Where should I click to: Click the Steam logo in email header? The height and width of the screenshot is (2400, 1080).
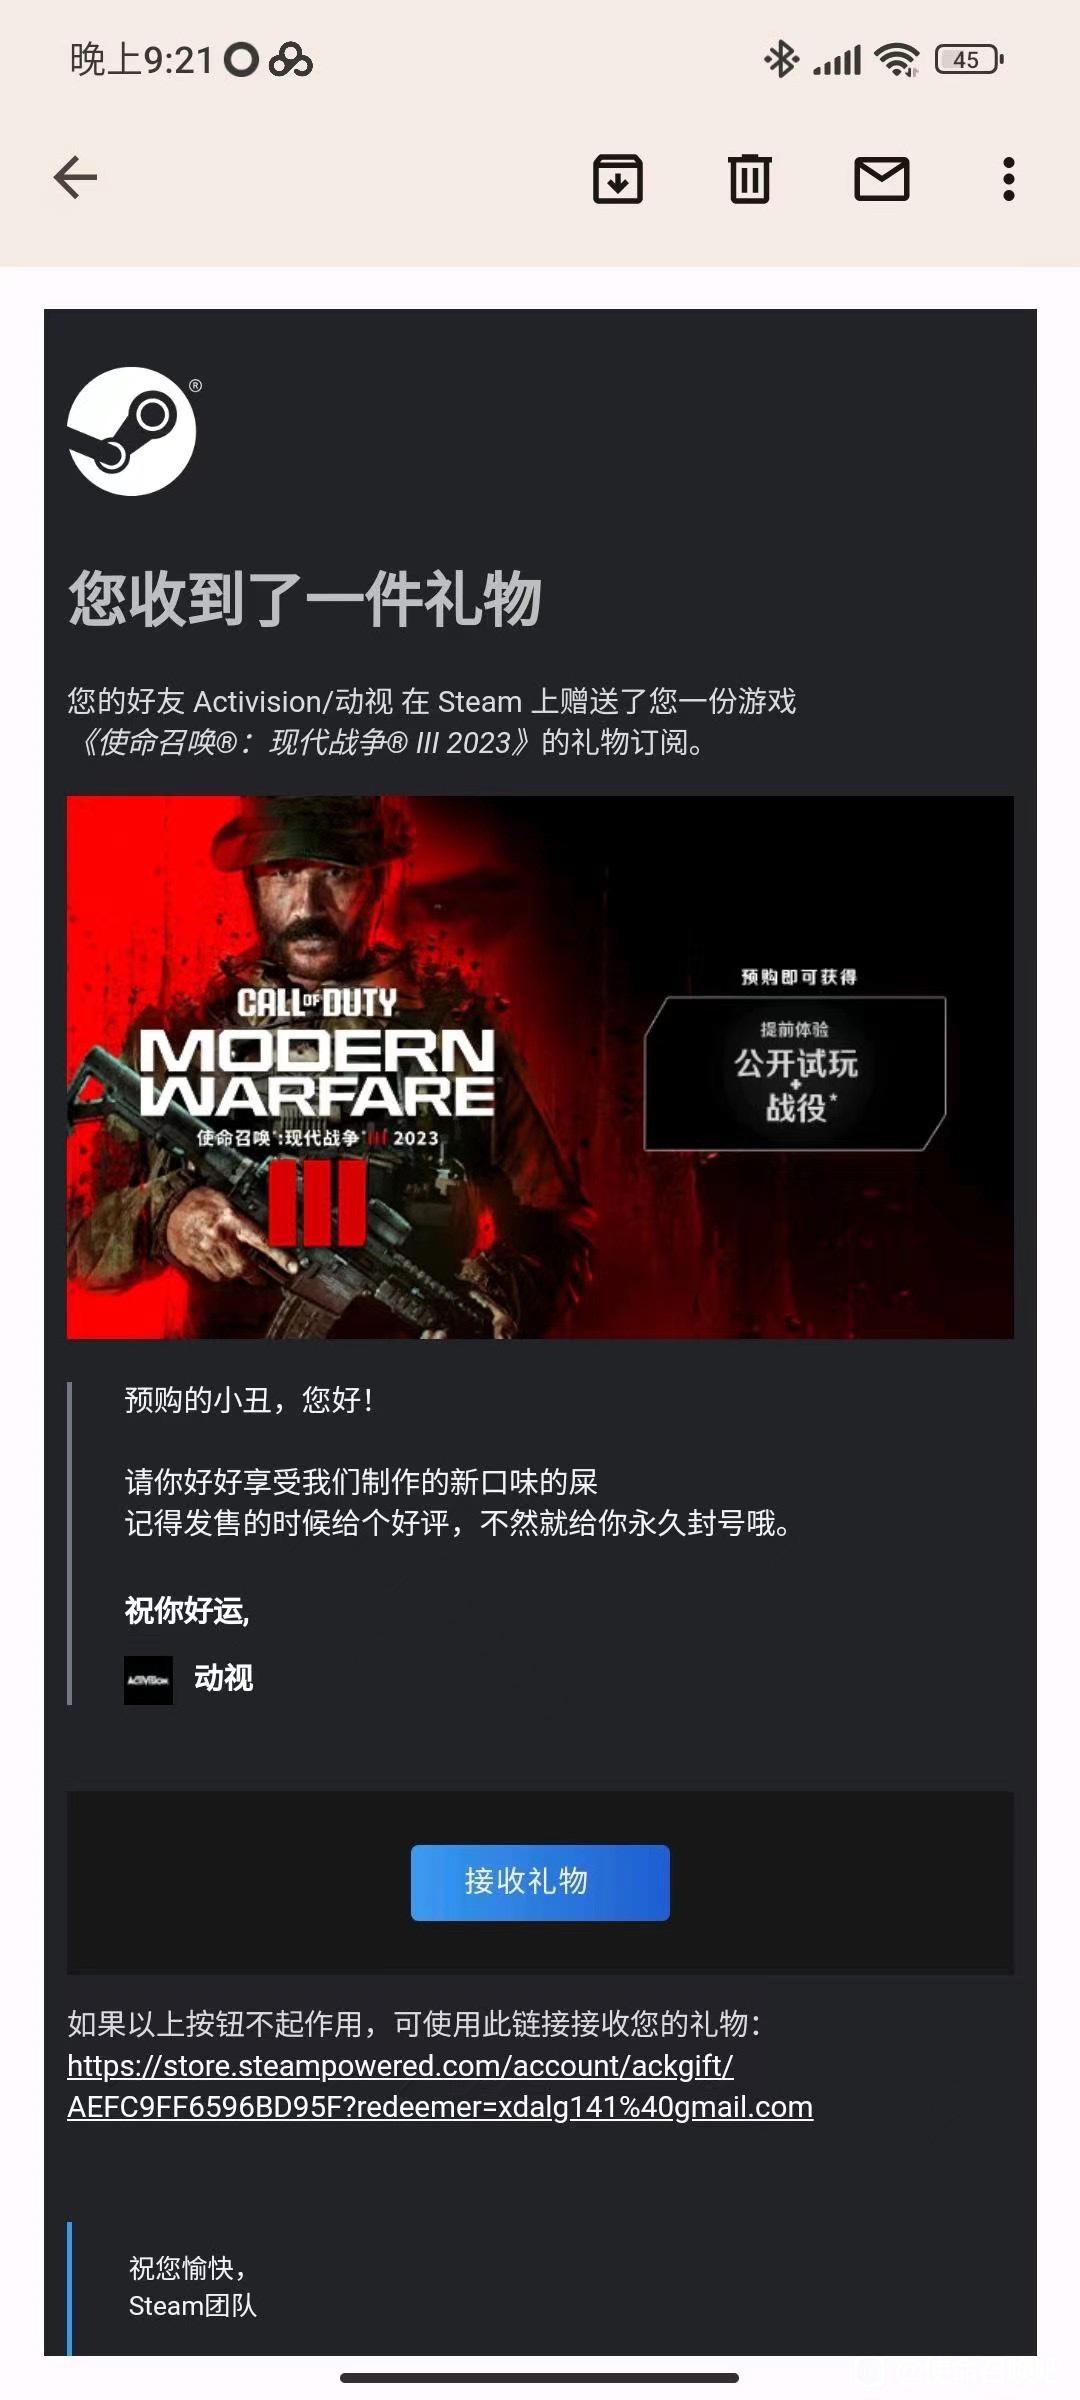[133, 431]
